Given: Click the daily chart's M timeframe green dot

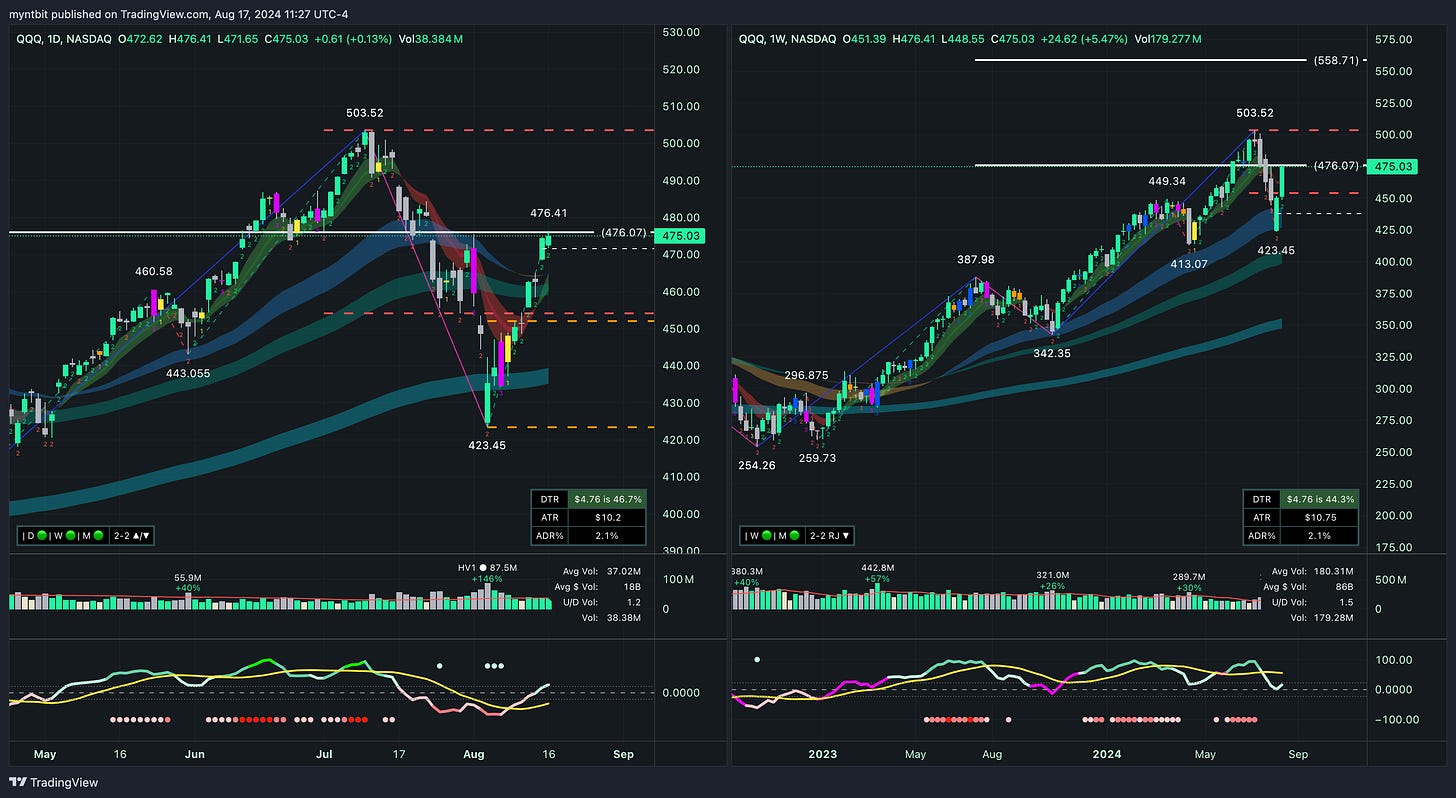Looking at the screenshot, I should tap(98, 535).
